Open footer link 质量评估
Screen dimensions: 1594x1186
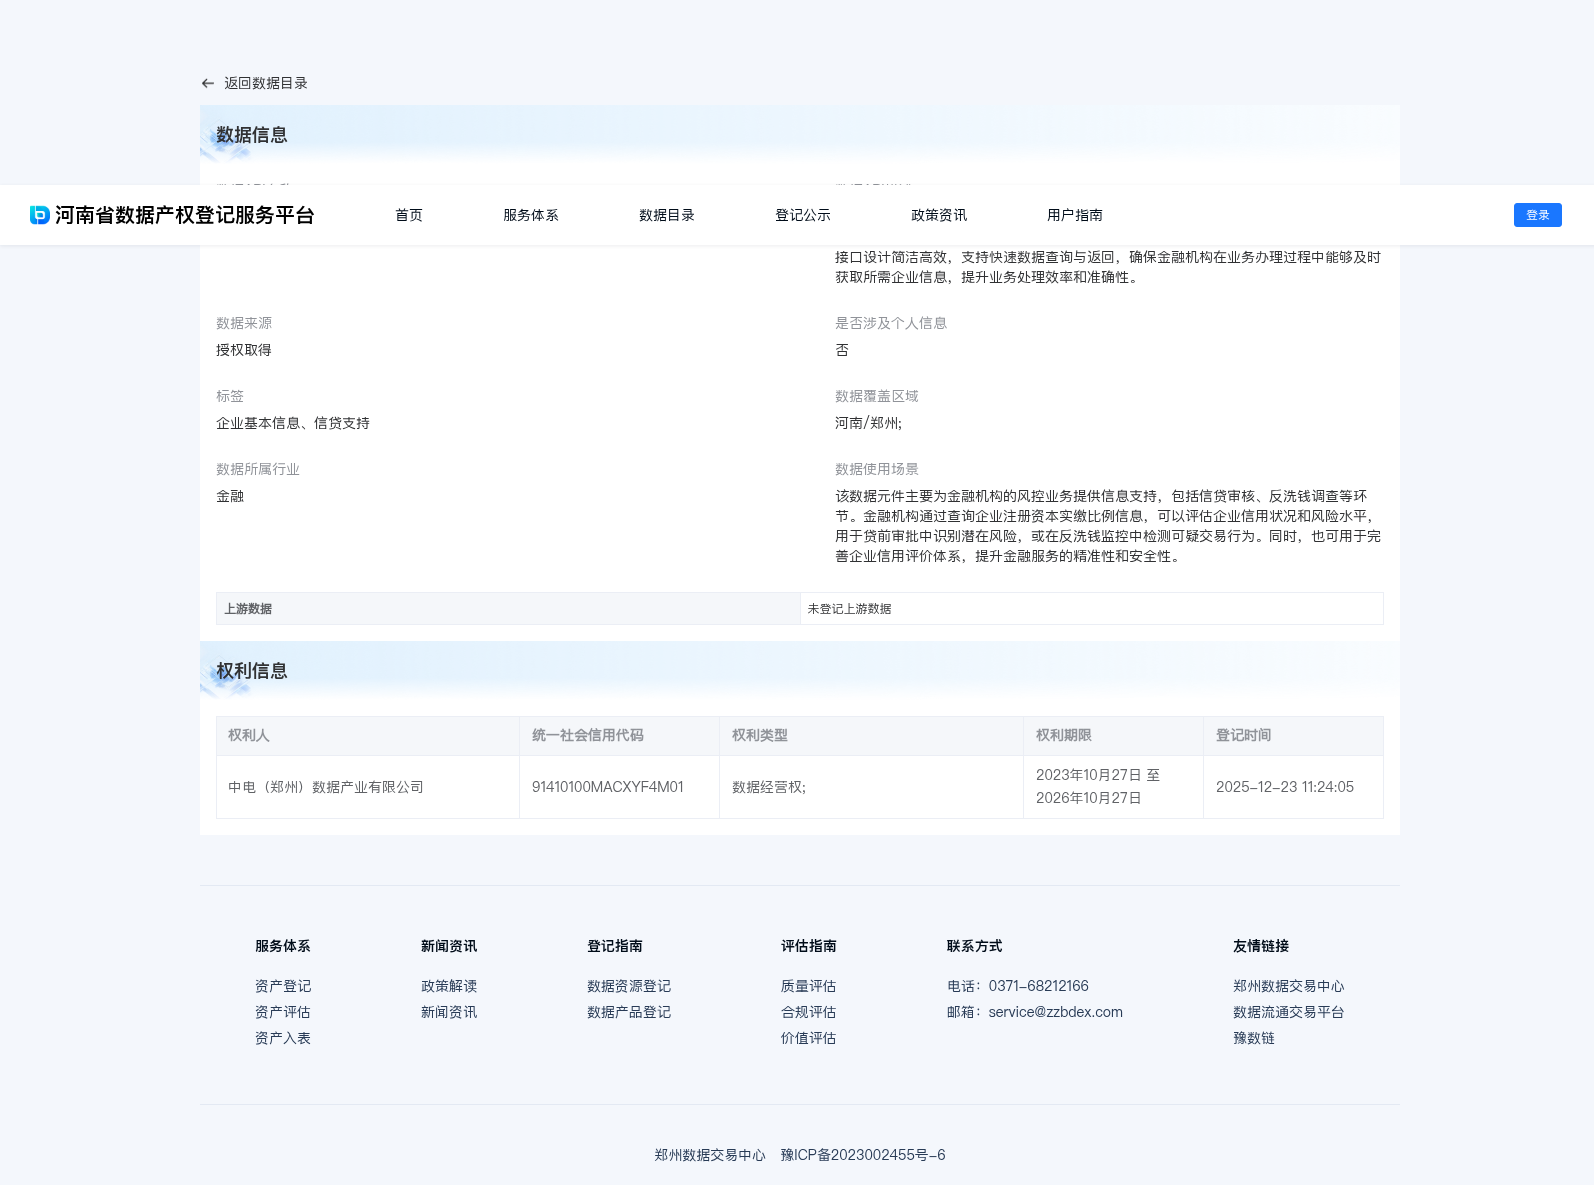point(809,986)
